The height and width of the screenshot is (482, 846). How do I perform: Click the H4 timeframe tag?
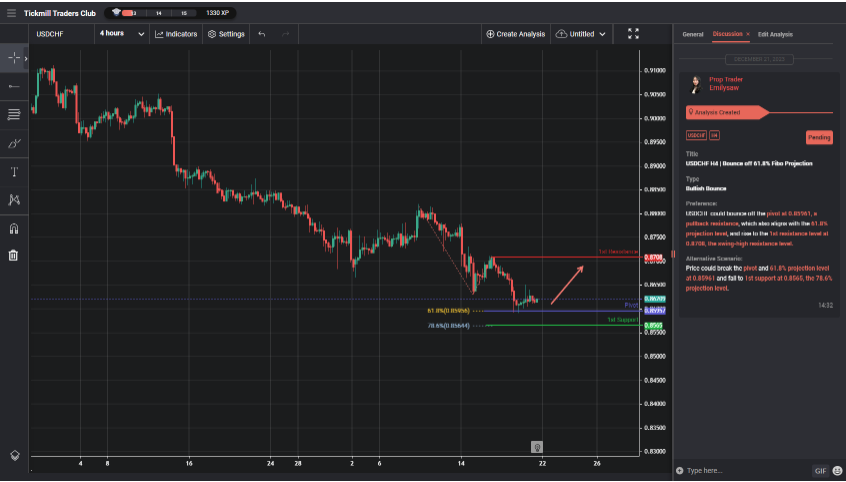coord(714,135)
